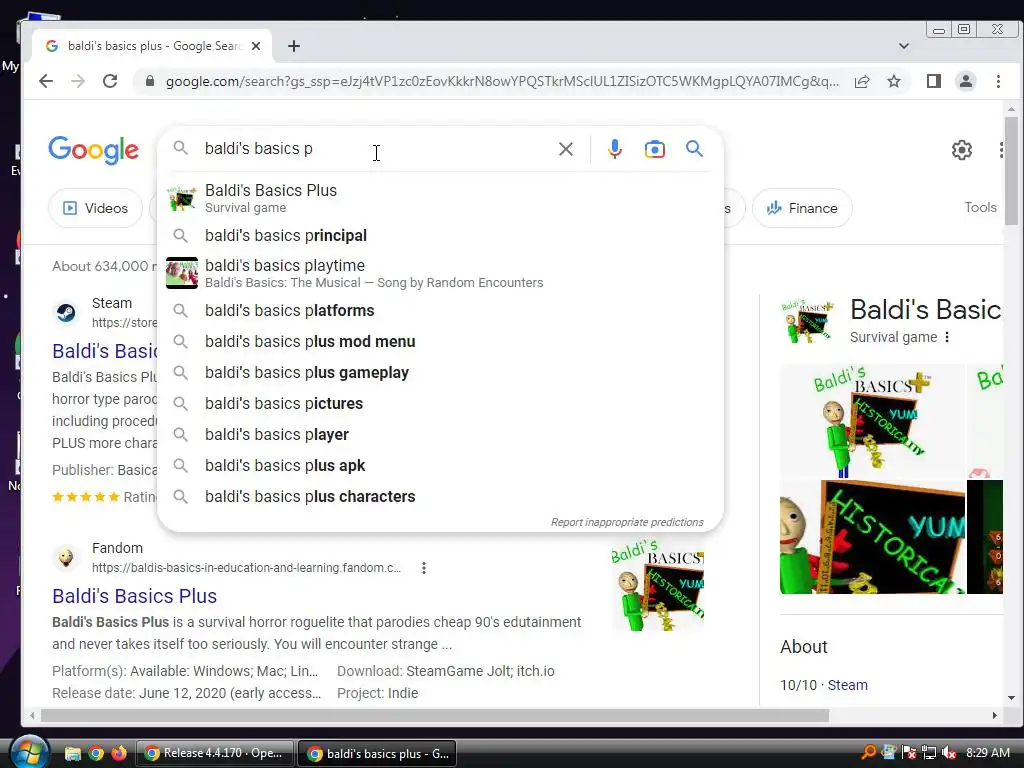
Task: Click the Steam site favicon
Action: (65, 313)
